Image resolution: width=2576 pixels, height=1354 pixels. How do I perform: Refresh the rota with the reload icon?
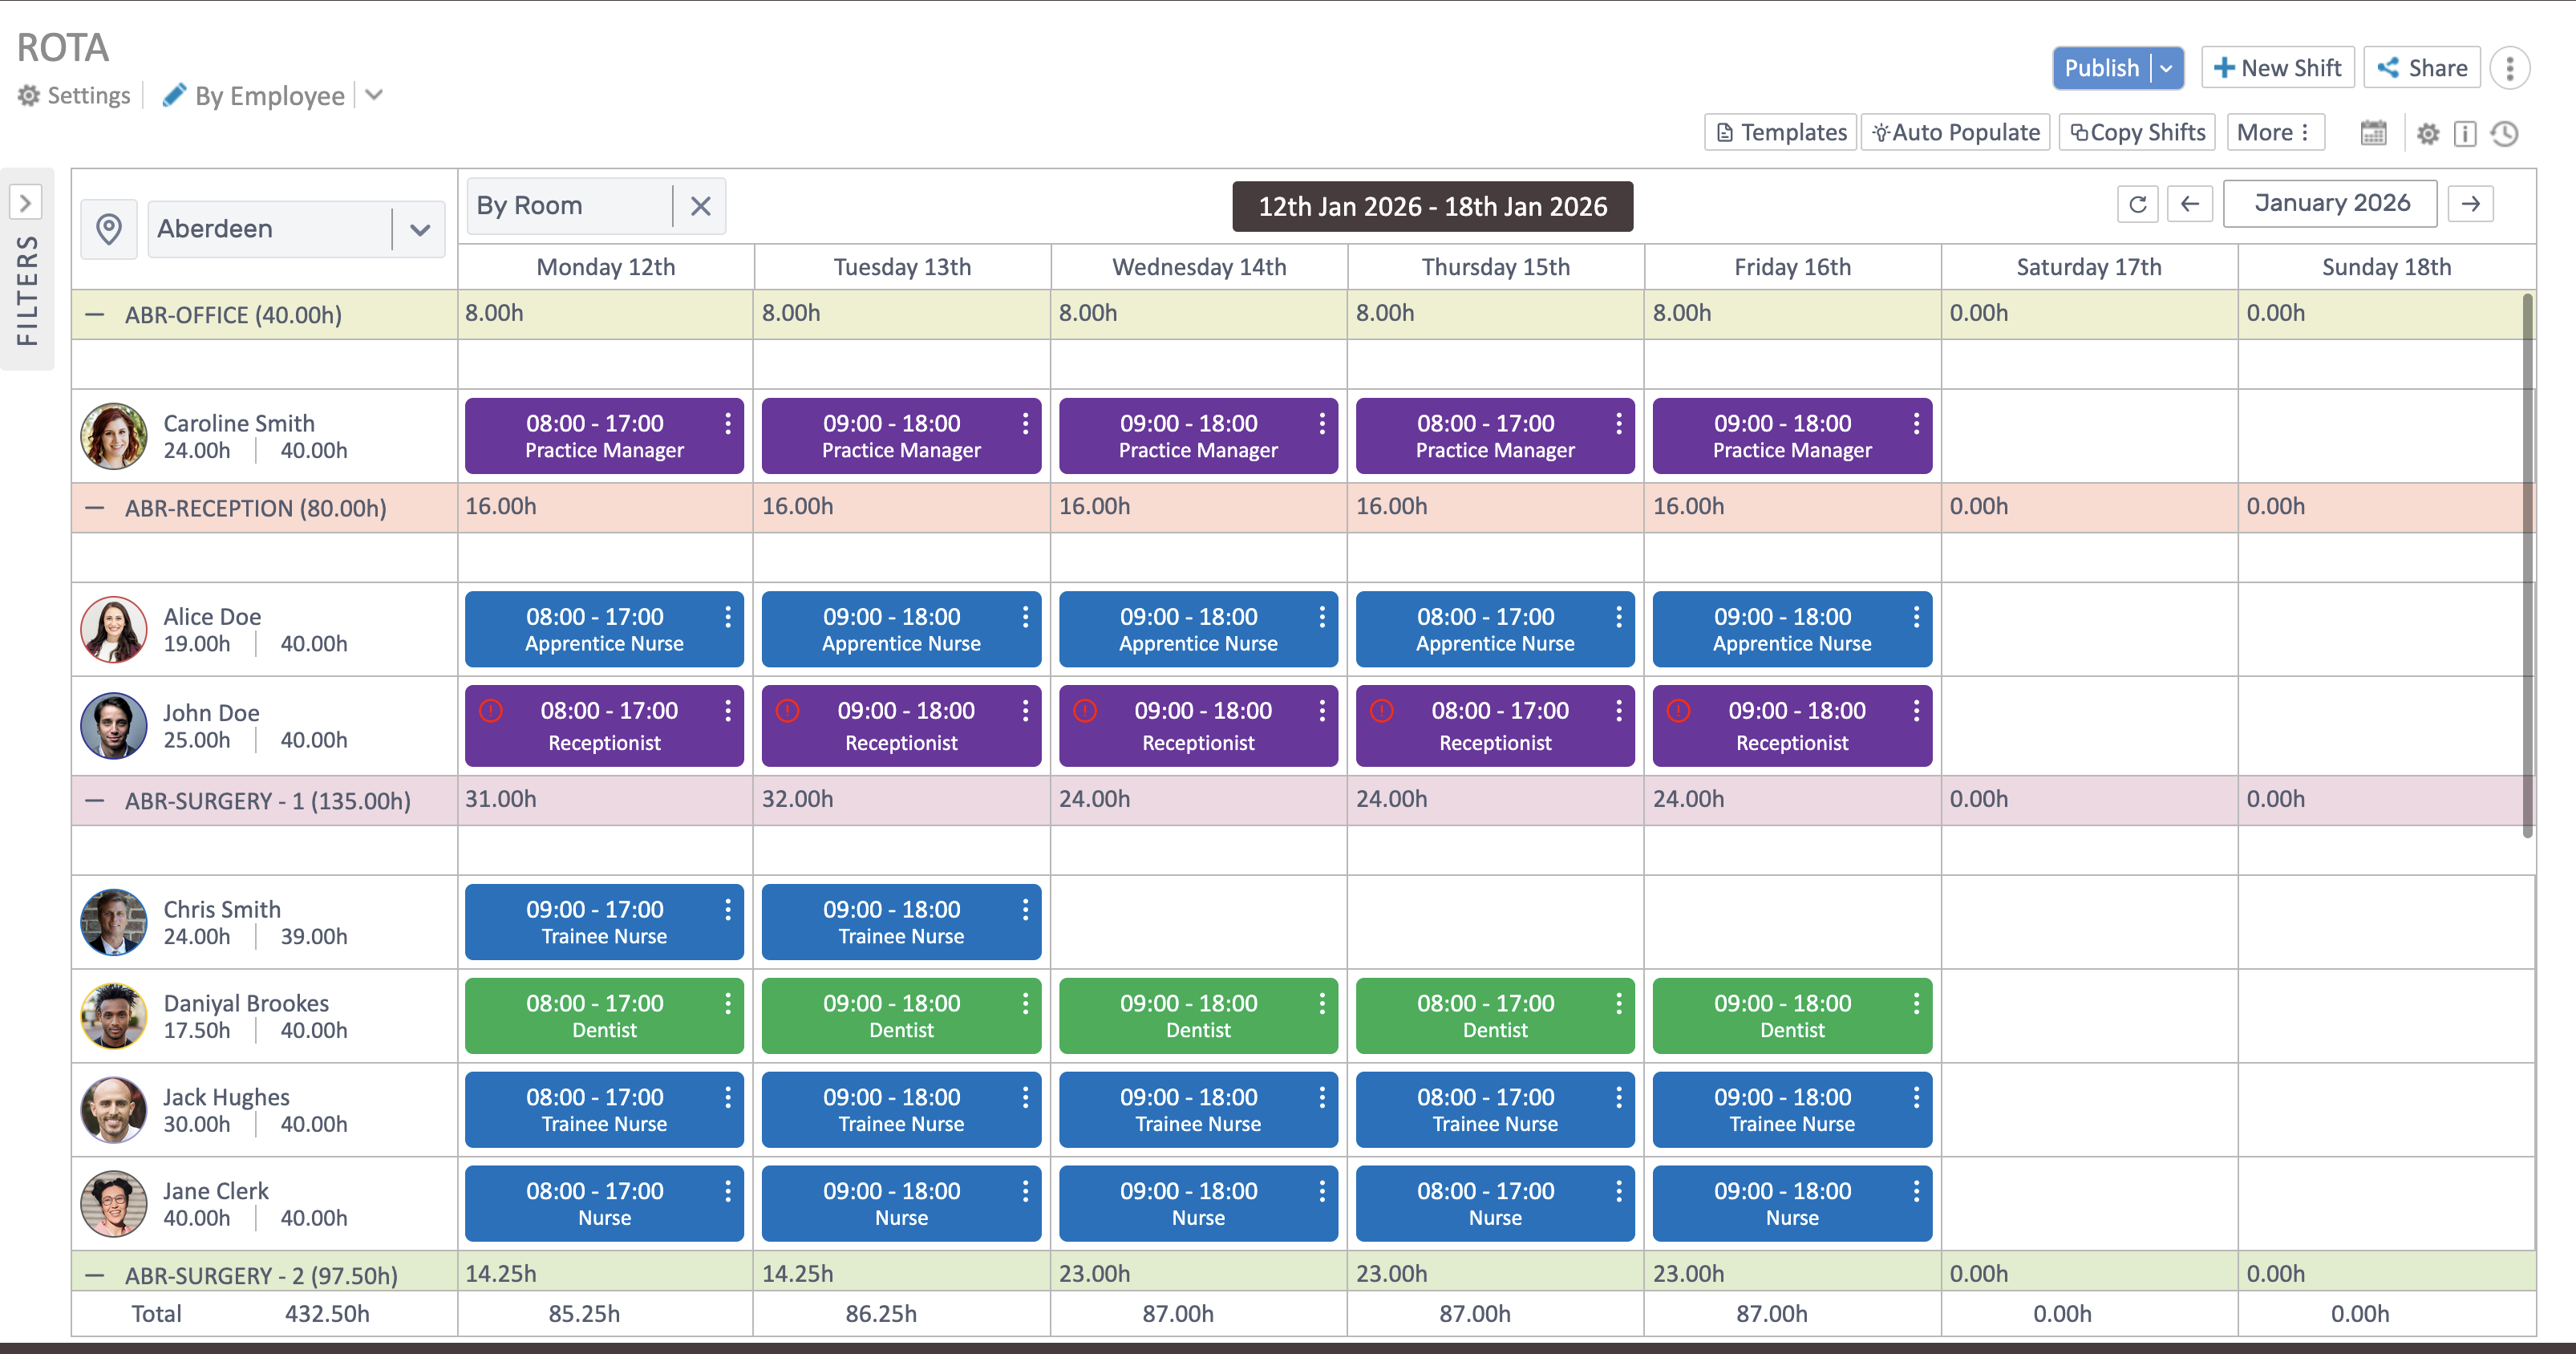click(2138, 204)
